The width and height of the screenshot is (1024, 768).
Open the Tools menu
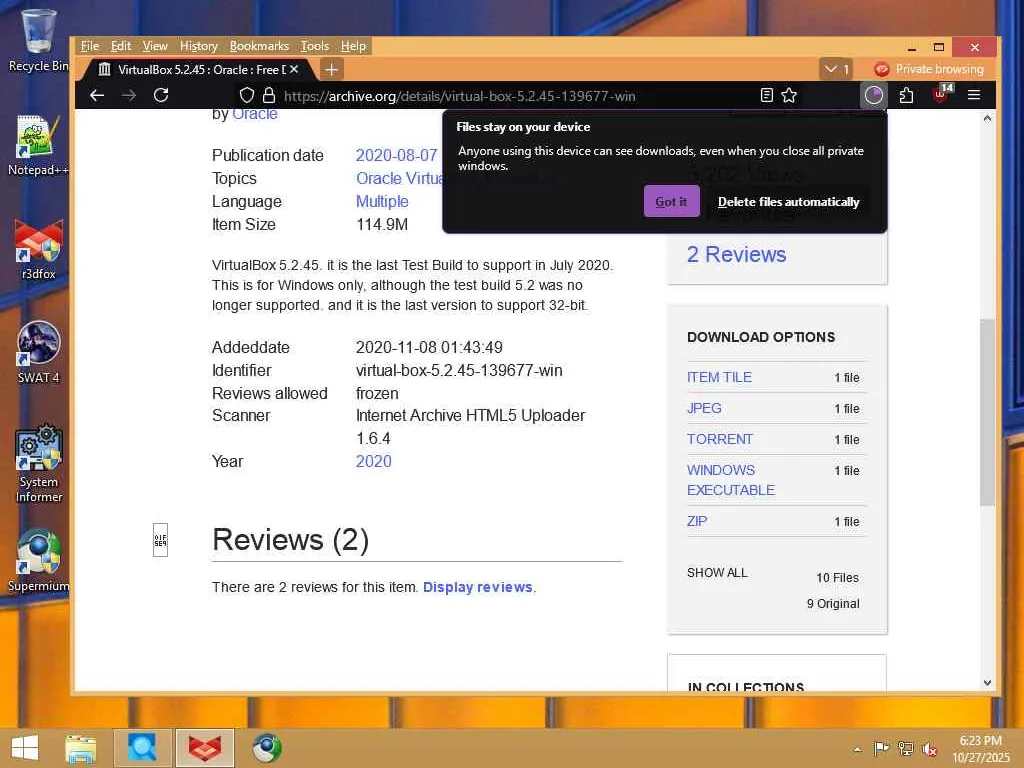pyautogui.click(x=315, y=46)
